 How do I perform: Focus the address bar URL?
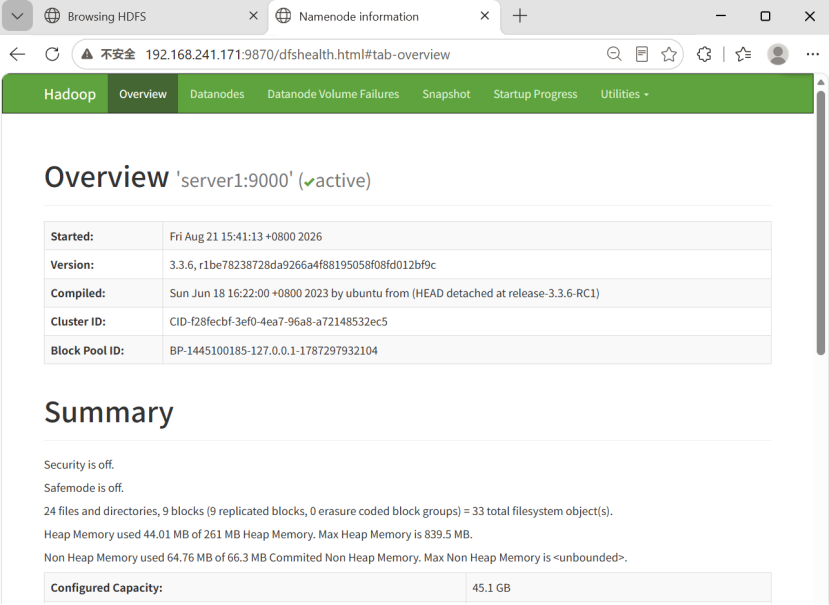(x=298, y=54)
